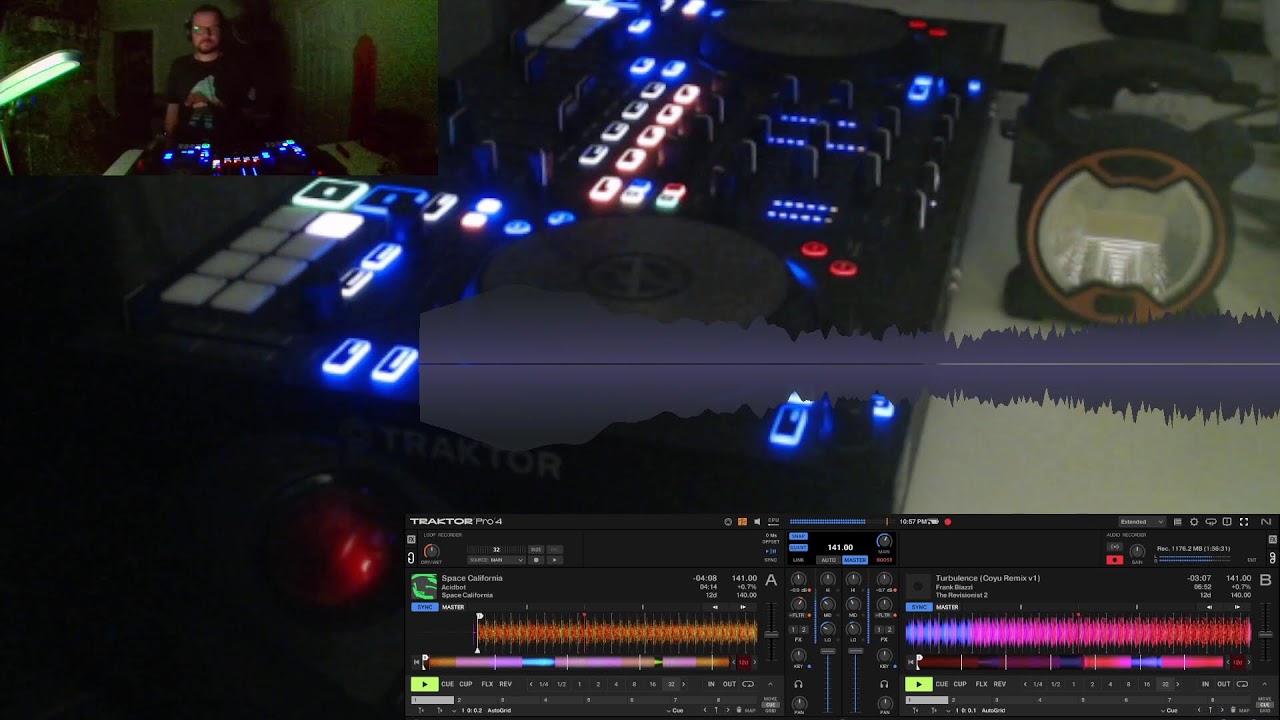Select hotcue slot 1 on Deck A

pyautogui.click(x=432, y=700)
